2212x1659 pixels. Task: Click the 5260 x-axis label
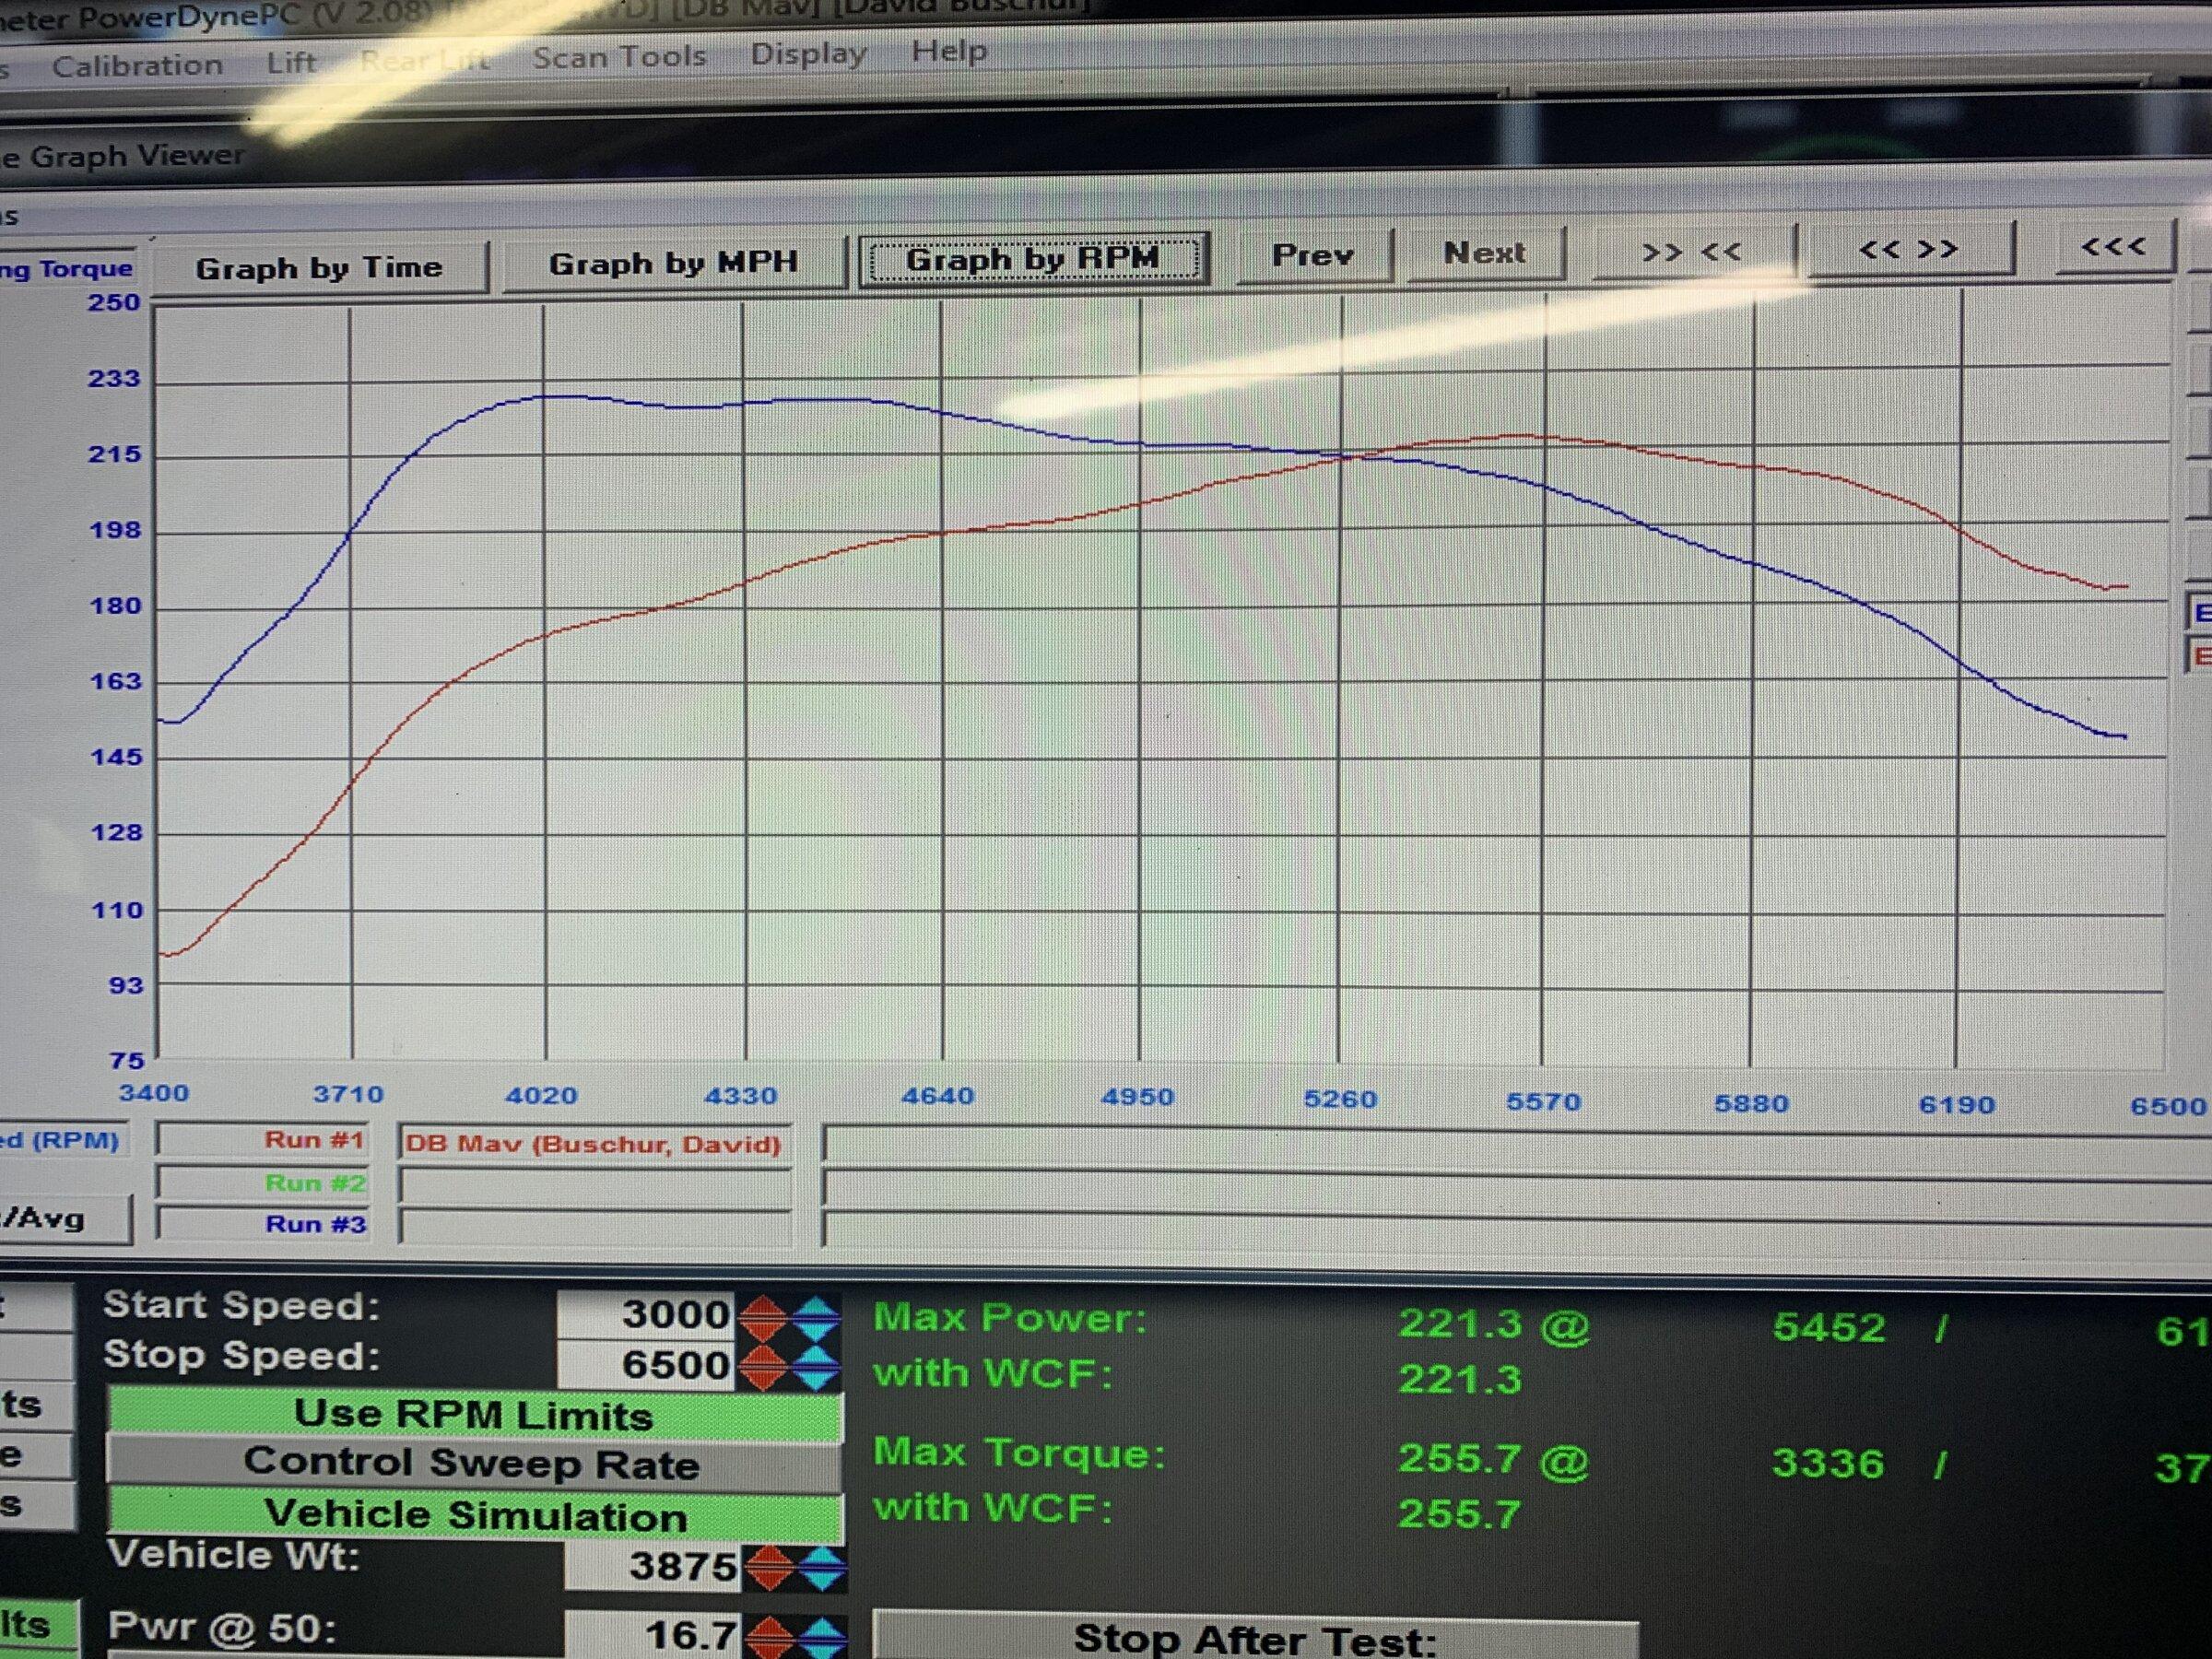[x=1340, y=1099]
